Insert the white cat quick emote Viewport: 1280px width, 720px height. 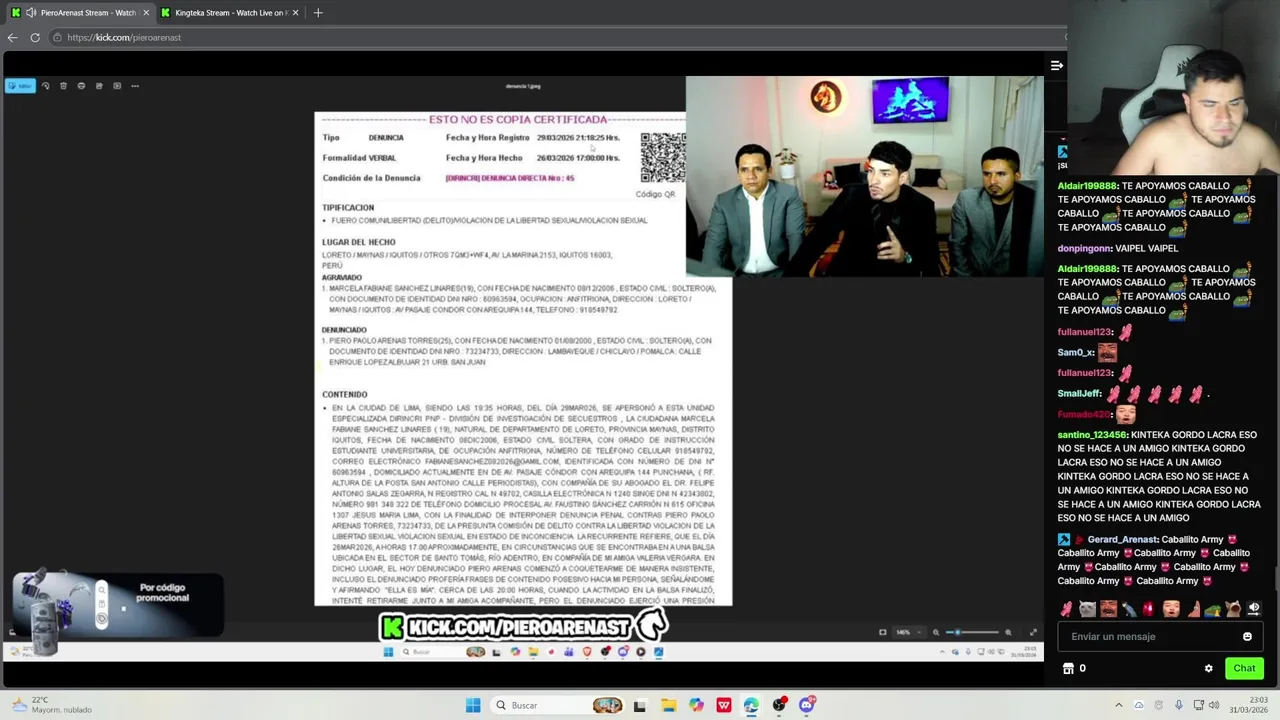pos(1087,608)
